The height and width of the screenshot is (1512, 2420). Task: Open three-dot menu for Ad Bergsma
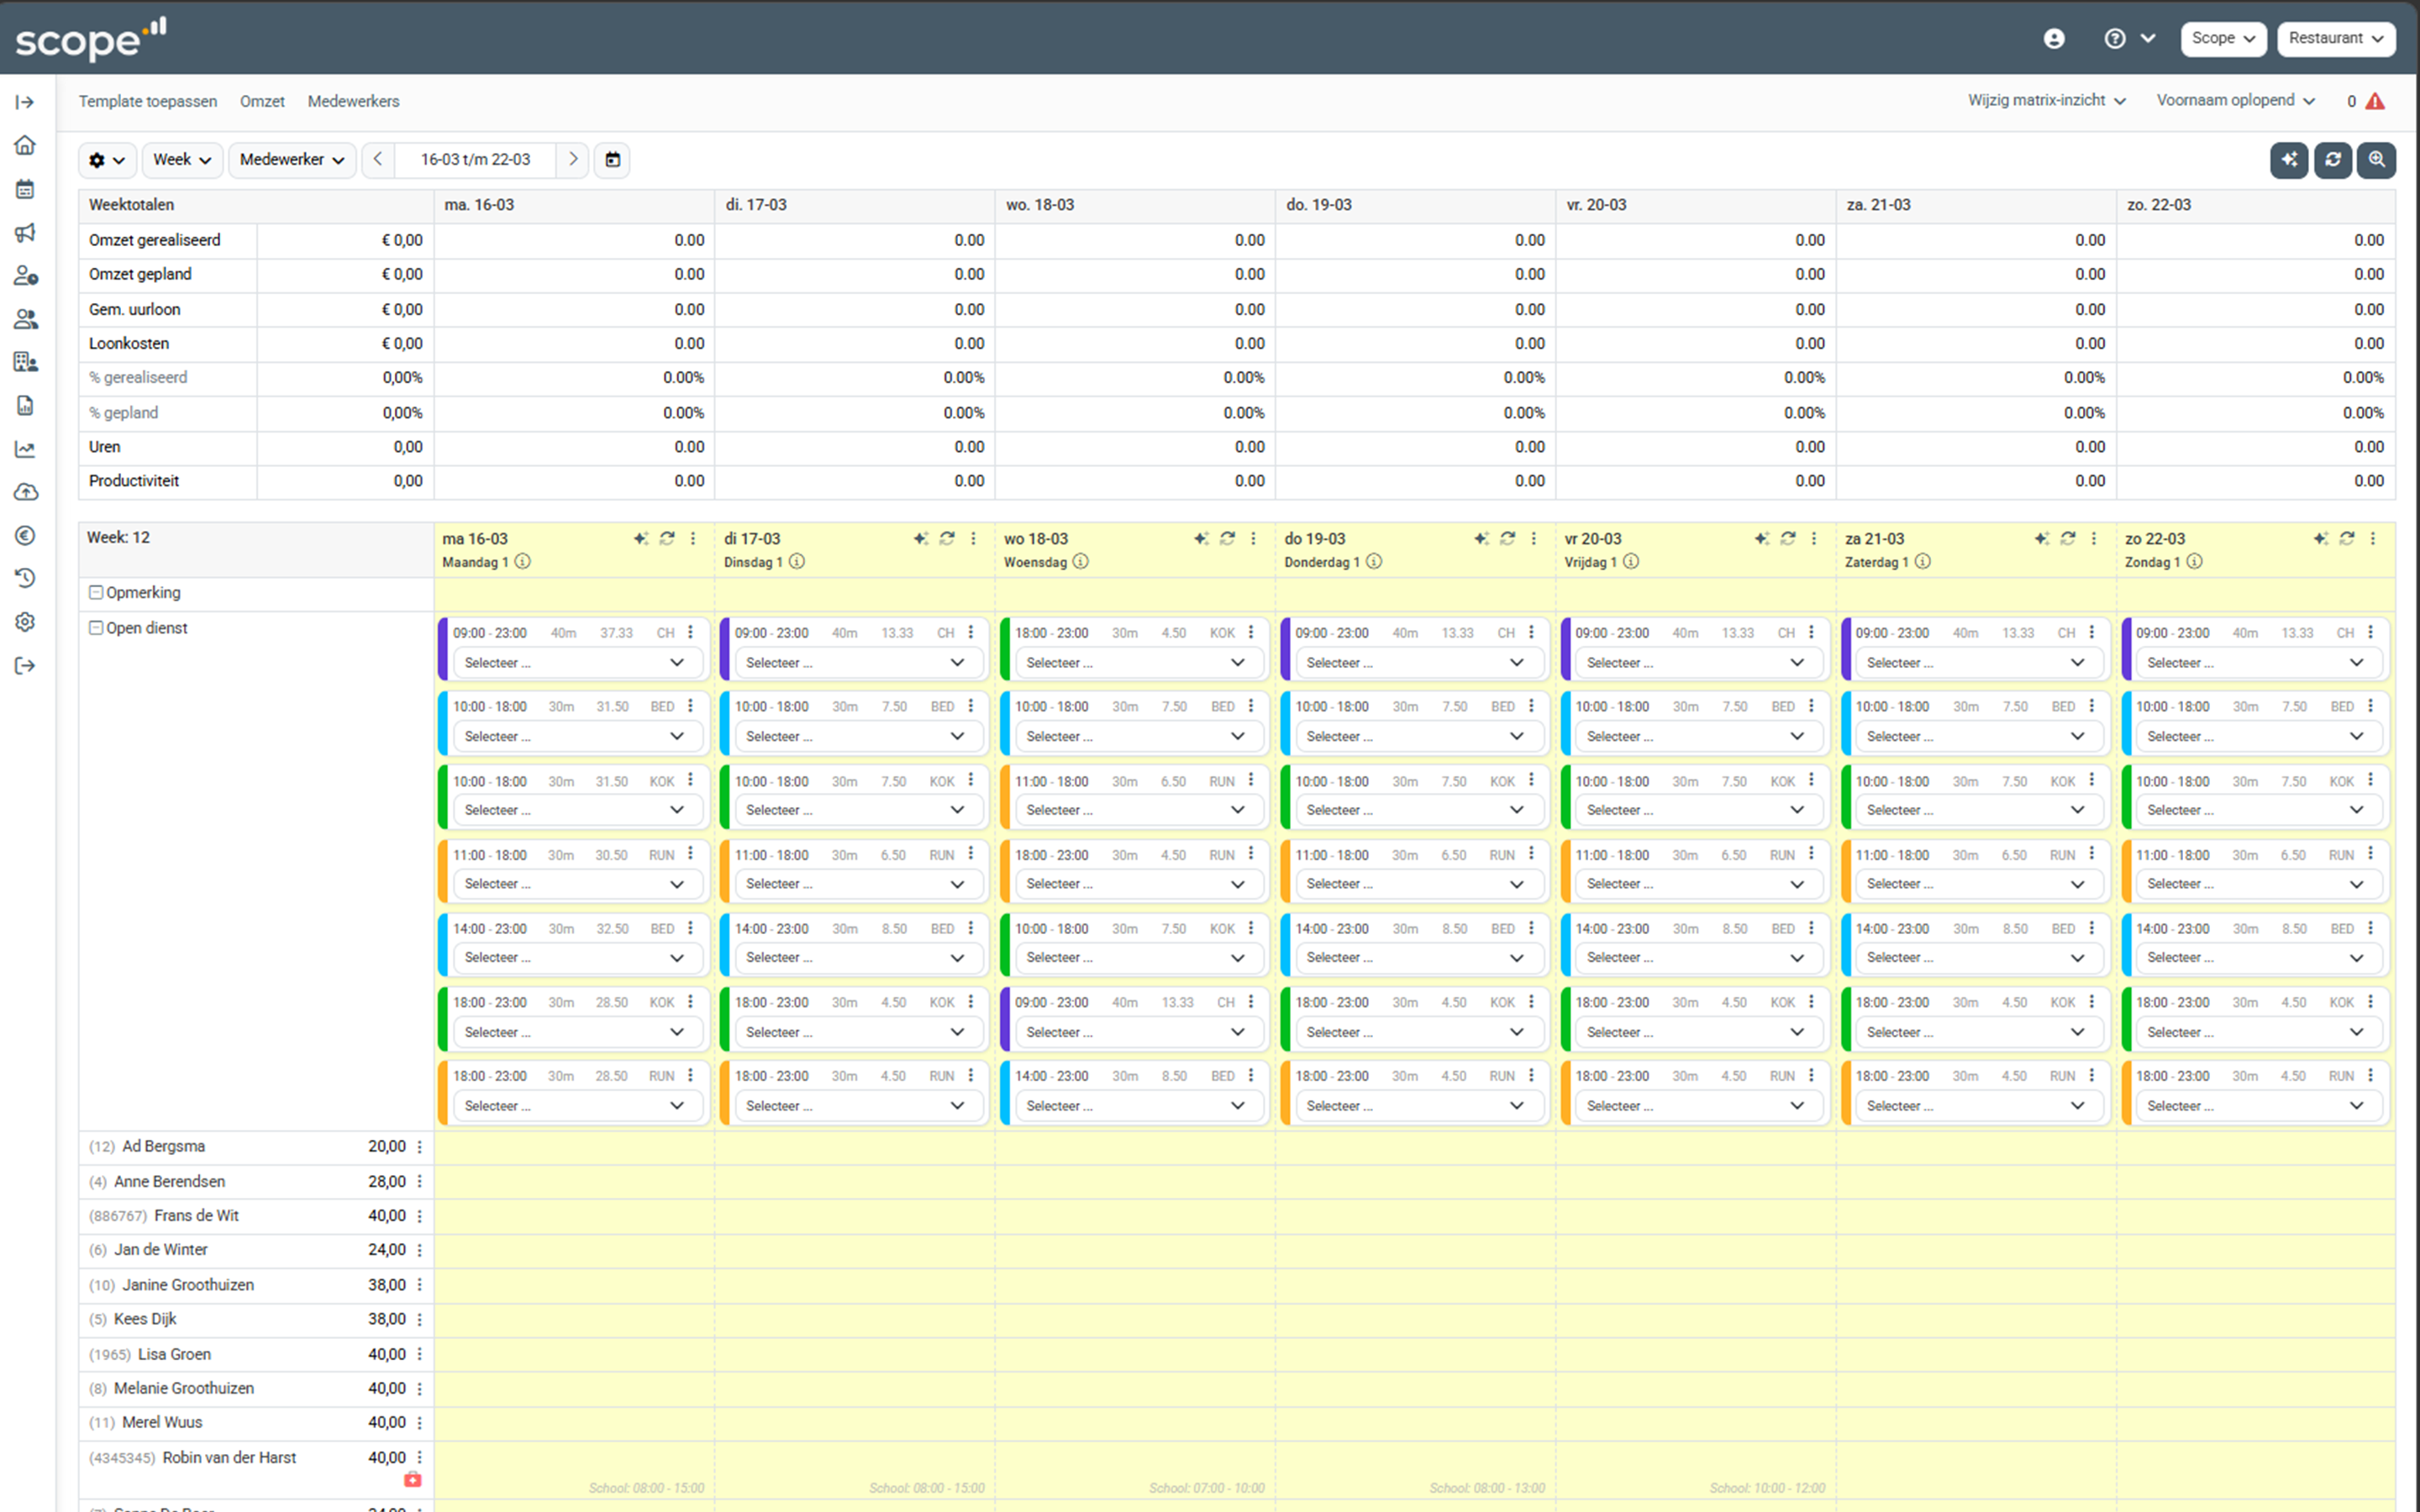[420, 1147]
